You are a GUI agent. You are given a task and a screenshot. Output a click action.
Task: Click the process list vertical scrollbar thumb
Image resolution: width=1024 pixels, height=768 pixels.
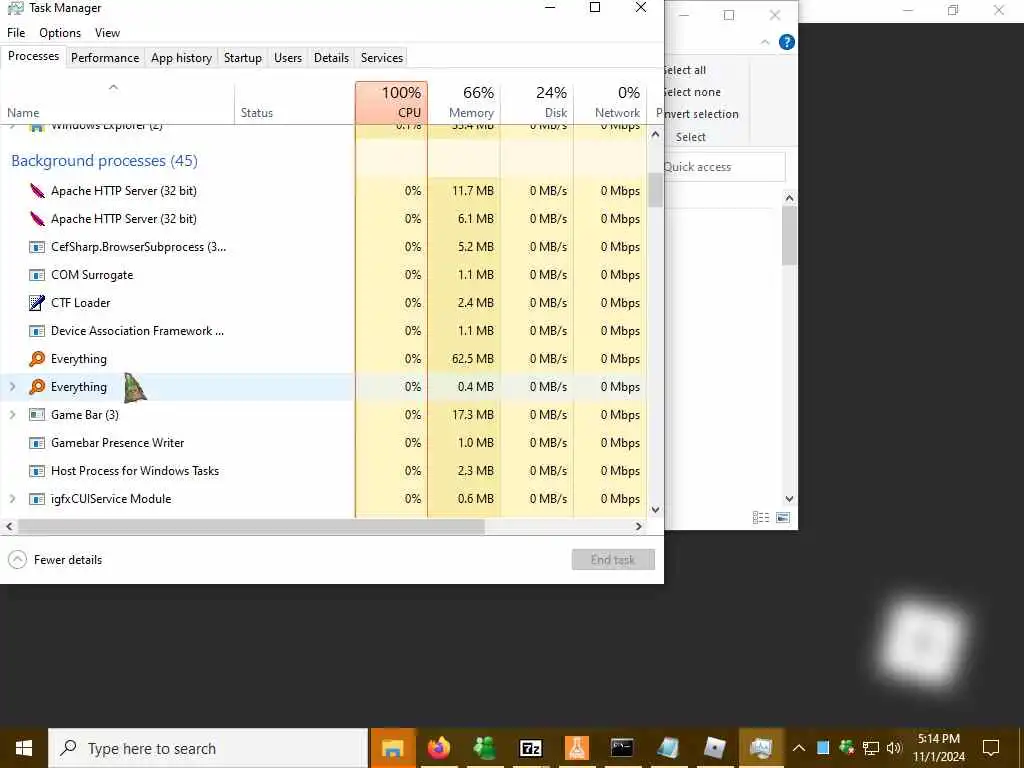[x=656, y=190]
